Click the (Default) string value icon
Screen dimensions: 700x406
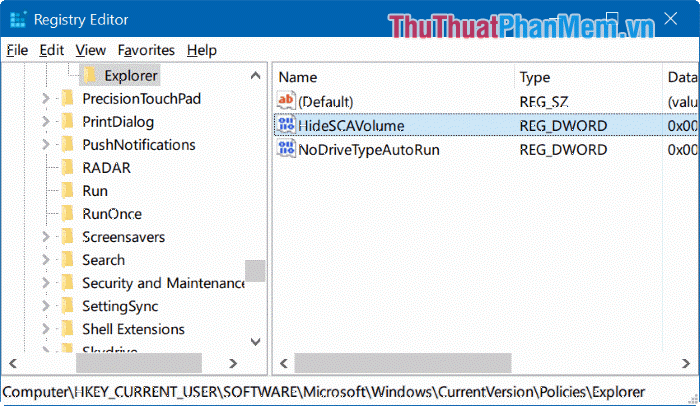pos(286,100)
